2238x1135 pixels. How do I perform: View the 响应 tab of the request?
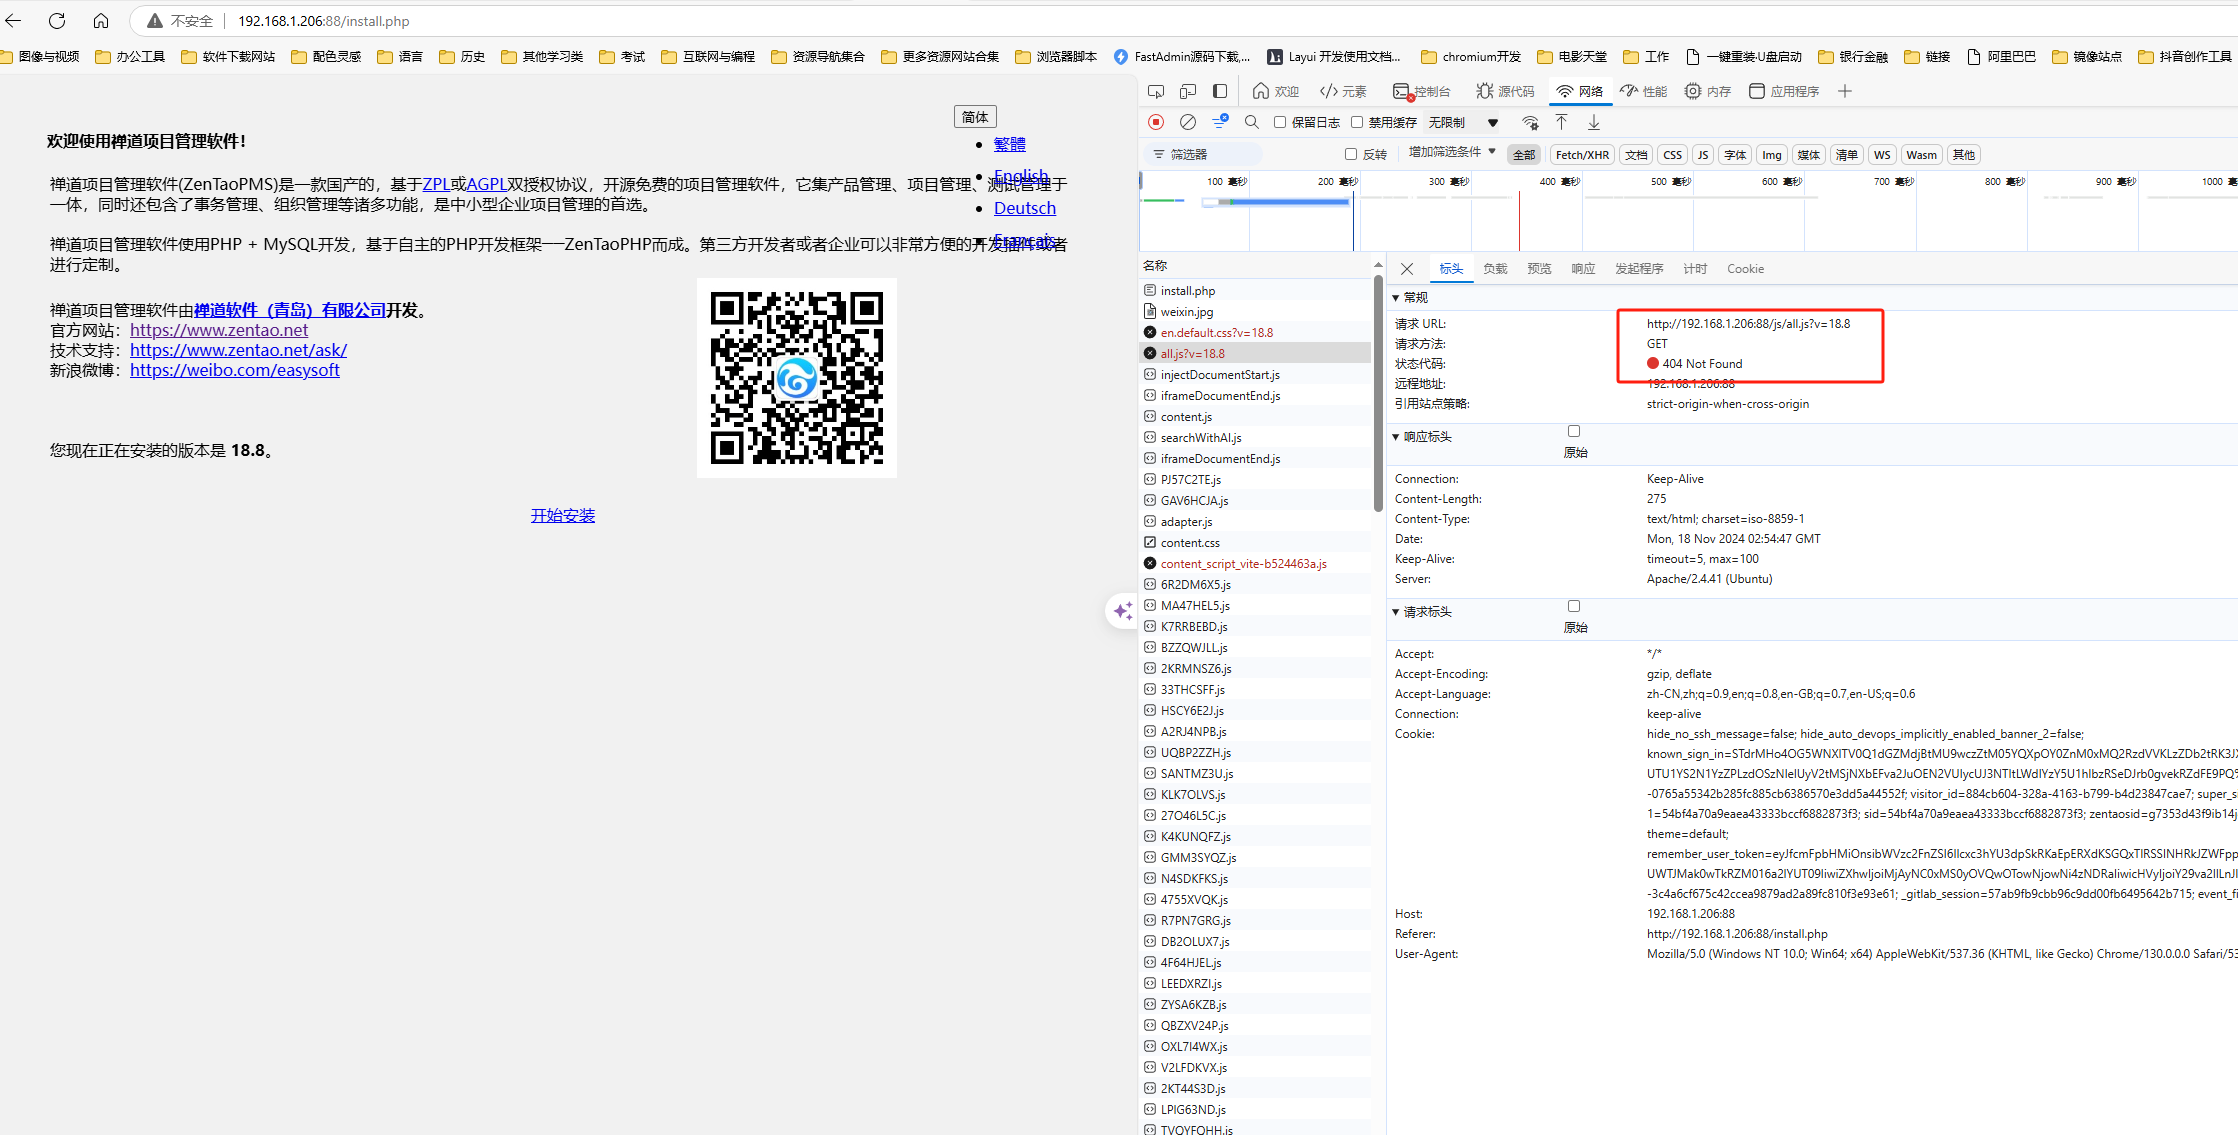(1583, 269)
